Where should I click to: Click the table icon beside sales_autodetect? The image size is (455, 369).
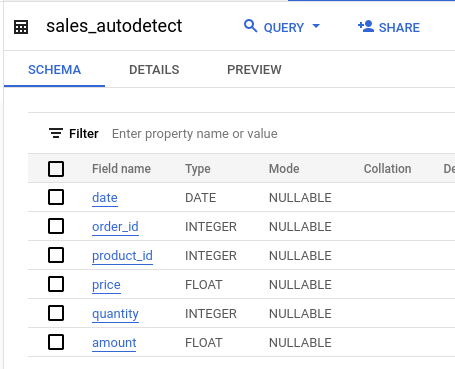click(21, 27)
